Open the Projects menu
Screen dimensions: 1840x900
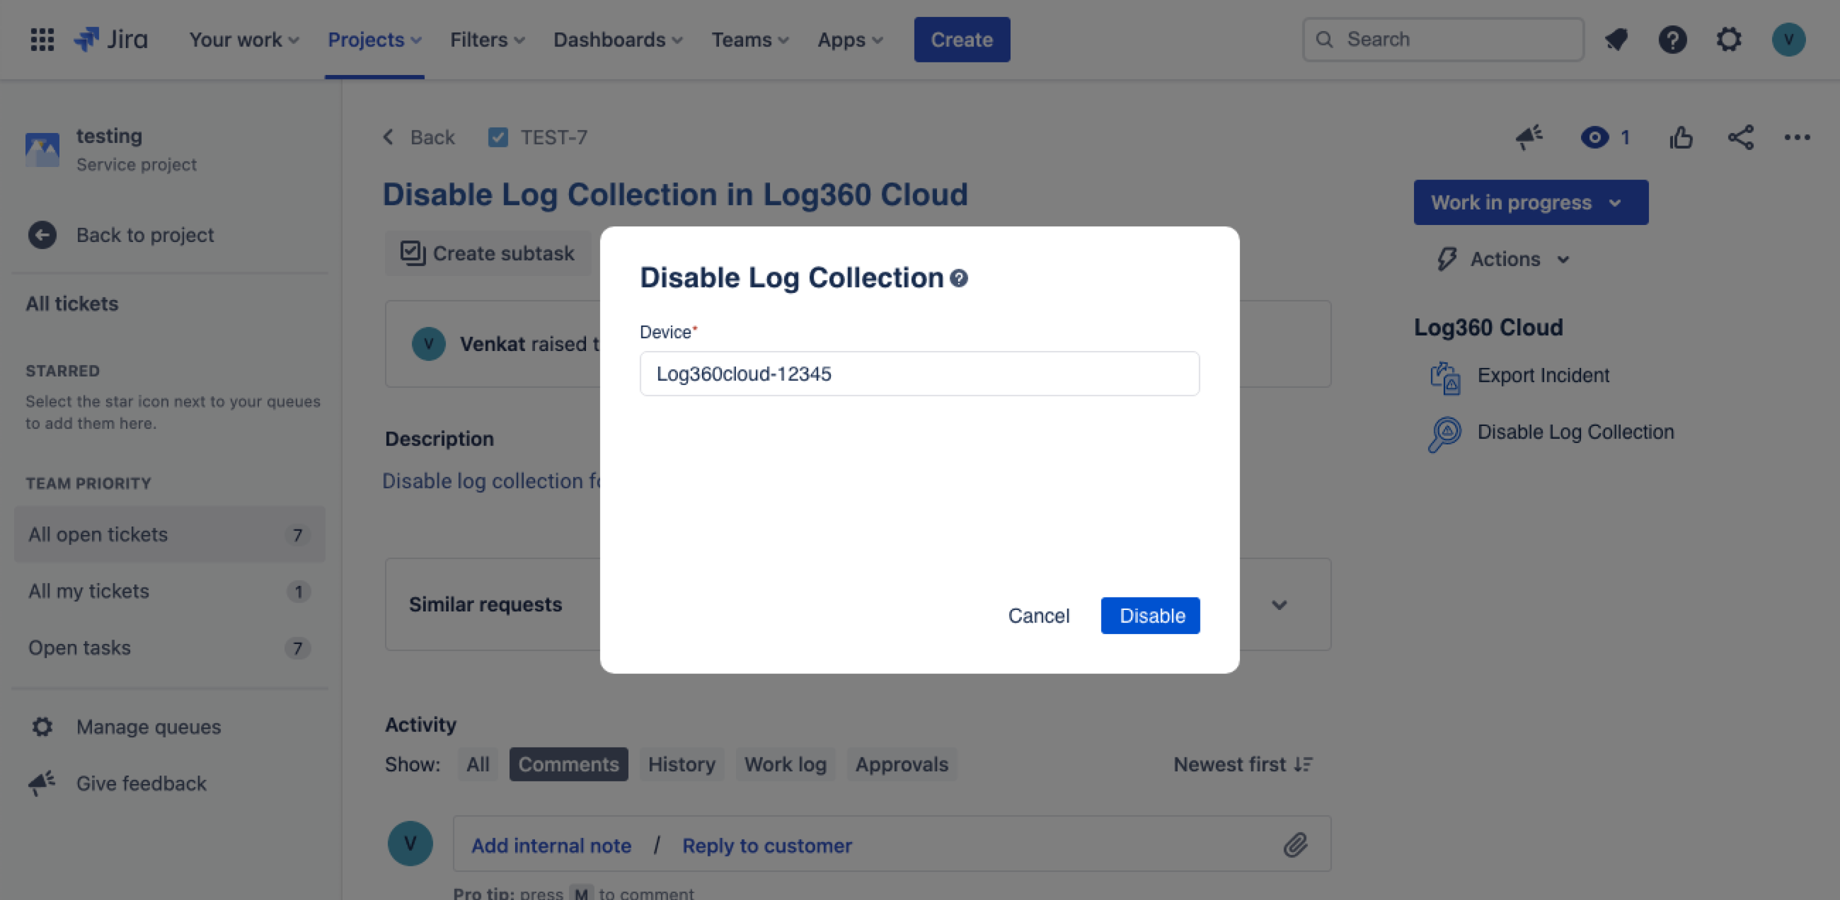pyautogui.click(x=374, y=40)
